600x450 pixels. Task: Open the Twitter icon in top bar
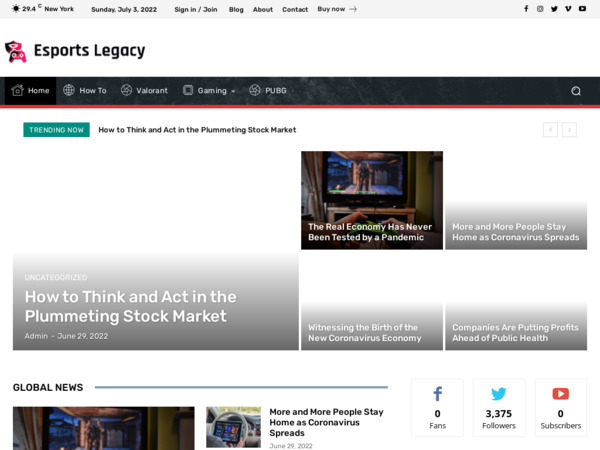pos(554,9)
